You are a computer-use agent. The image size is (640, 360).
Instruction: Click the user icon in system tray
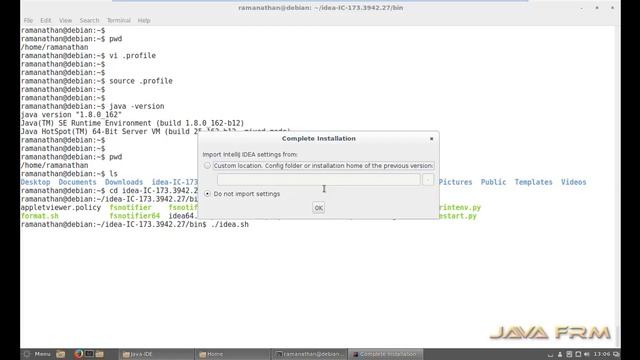click(x=560, y=354)
